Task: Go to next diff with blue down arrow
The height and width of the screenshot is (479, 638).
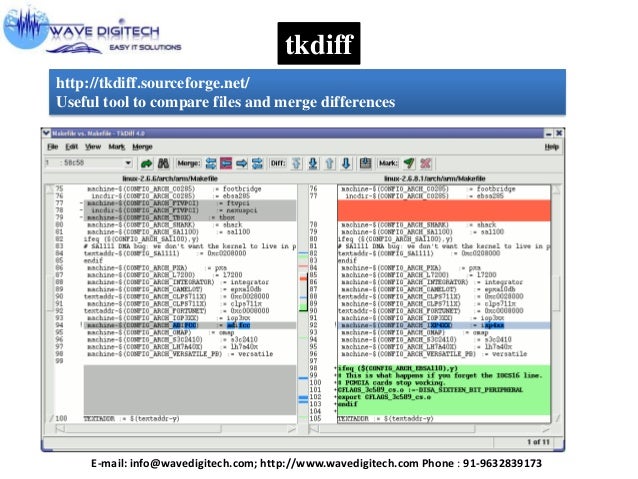Action: (x=346, y=164)
